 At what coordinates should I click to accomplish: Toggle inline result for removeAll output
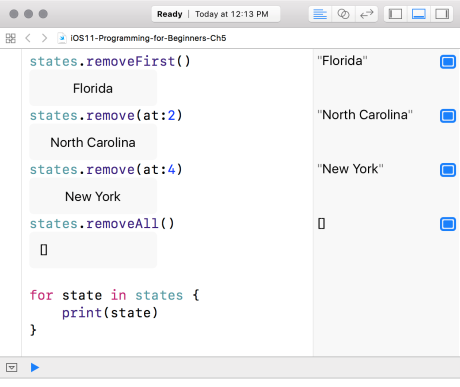tap(448, 224)
